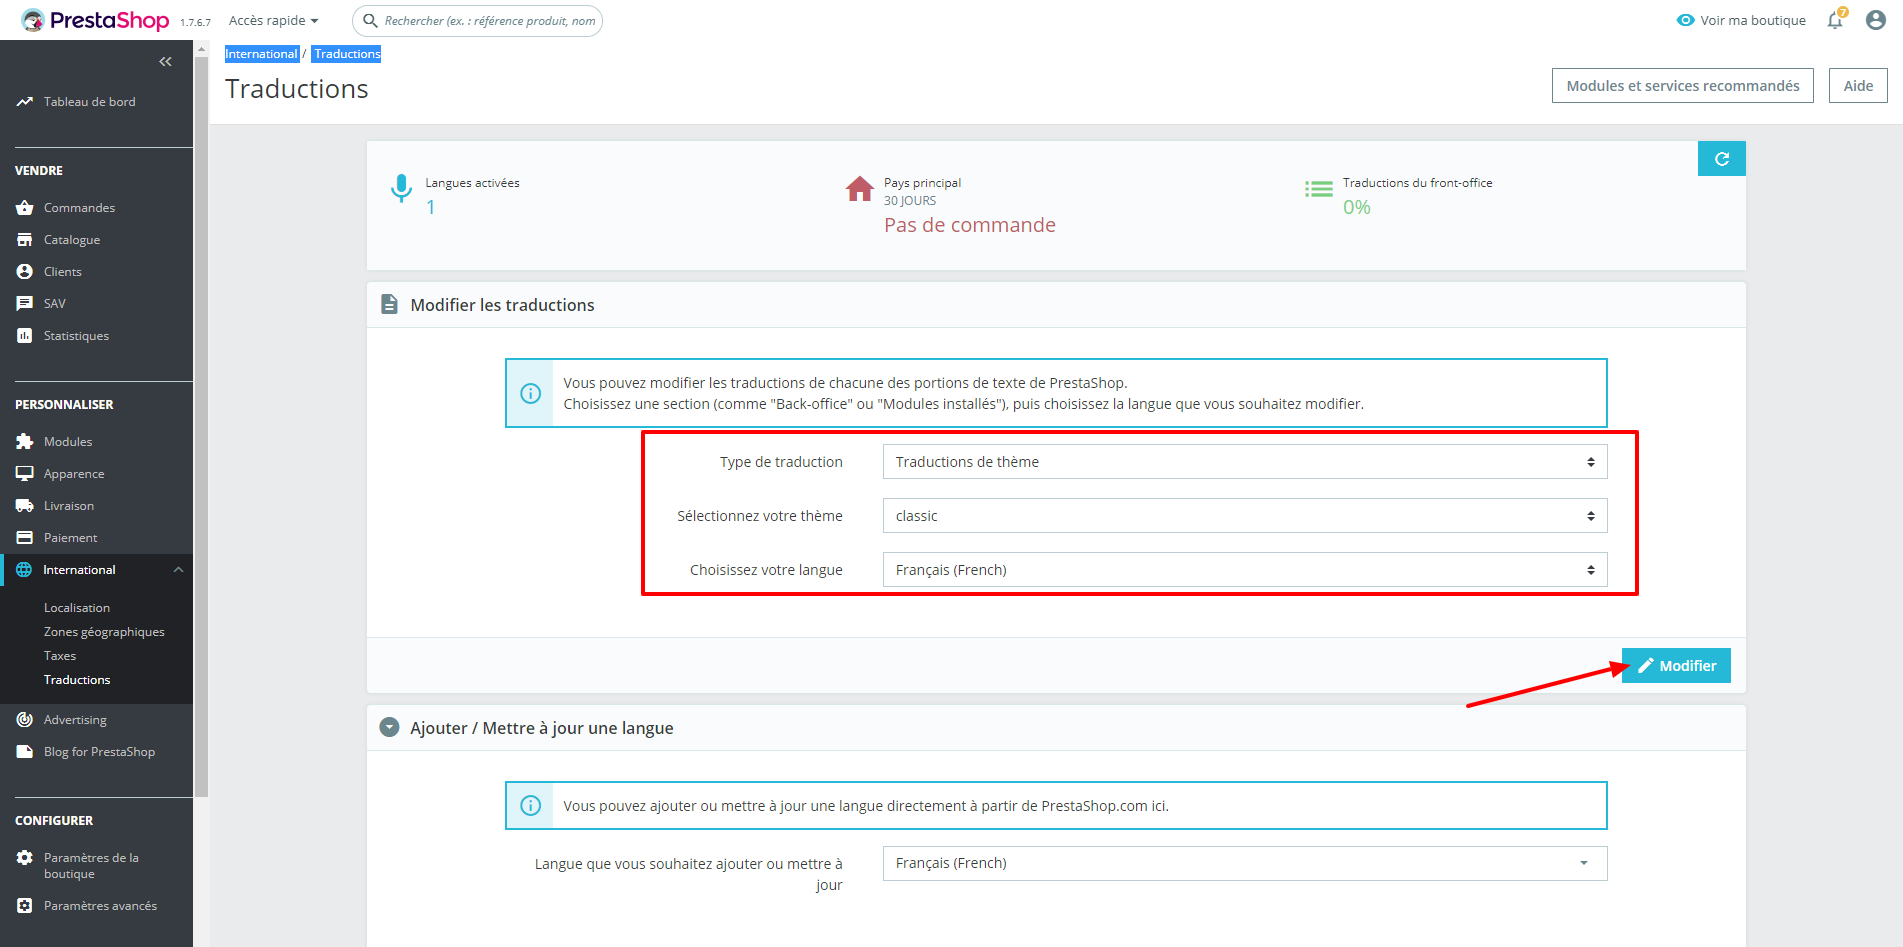
Task: Click the product search field
Action: (x=478, y=20)
